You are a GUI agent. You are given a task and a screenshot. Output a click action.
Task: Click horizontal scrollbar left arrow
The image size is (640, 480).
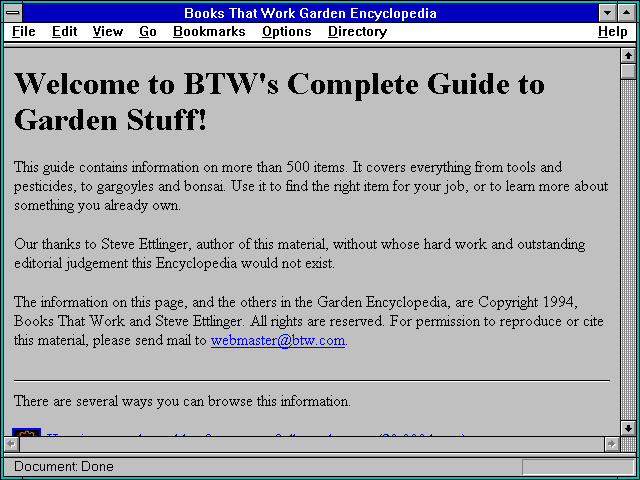pos(12,444)
